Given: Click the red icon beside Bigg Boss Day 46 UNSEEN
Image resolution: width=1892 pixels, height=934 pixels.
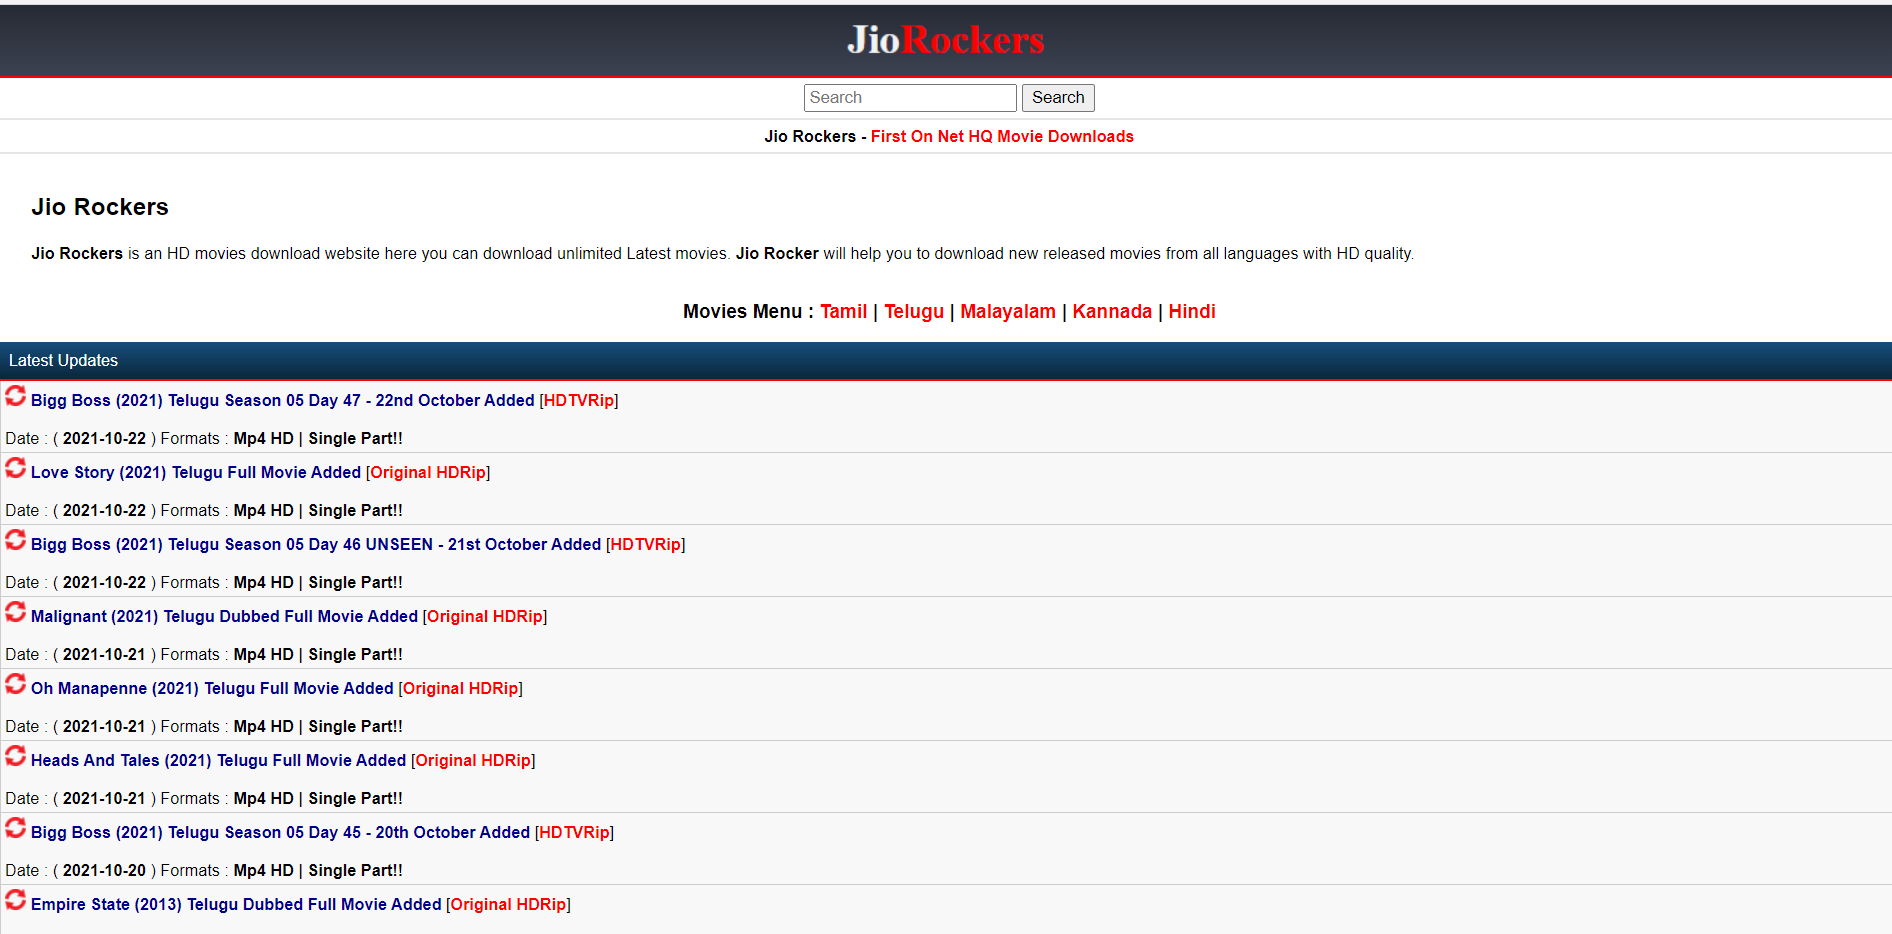Looking at the screenshot, I should 15,540.
